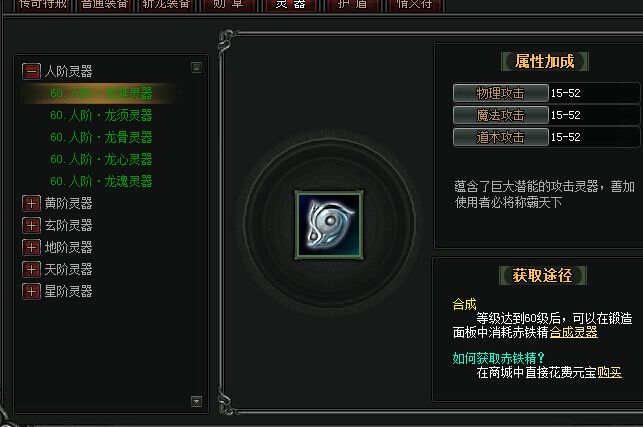Screen dimensions: 643x427
Task: Open the 普通装备 tab
Action: pos(104,5)
